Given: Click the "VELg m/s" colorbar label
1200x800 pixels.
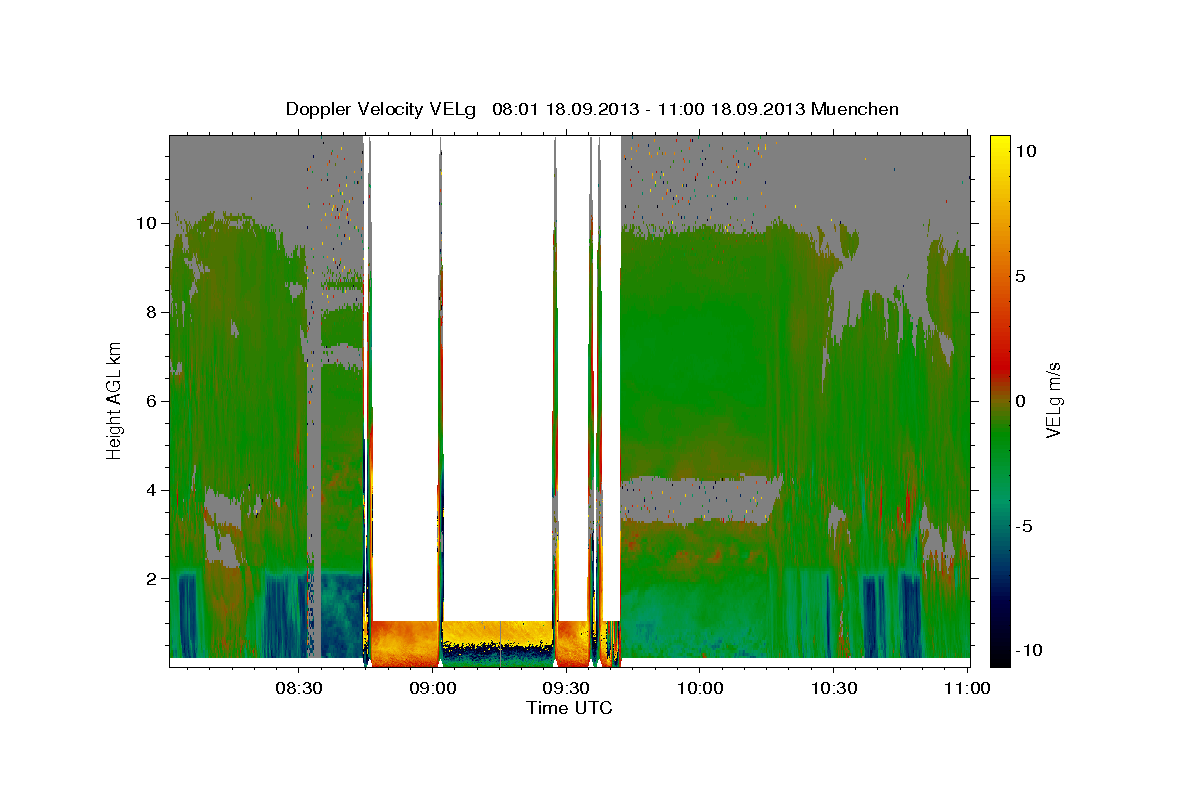Looking at the screenshot, I should pos(1053,399).
